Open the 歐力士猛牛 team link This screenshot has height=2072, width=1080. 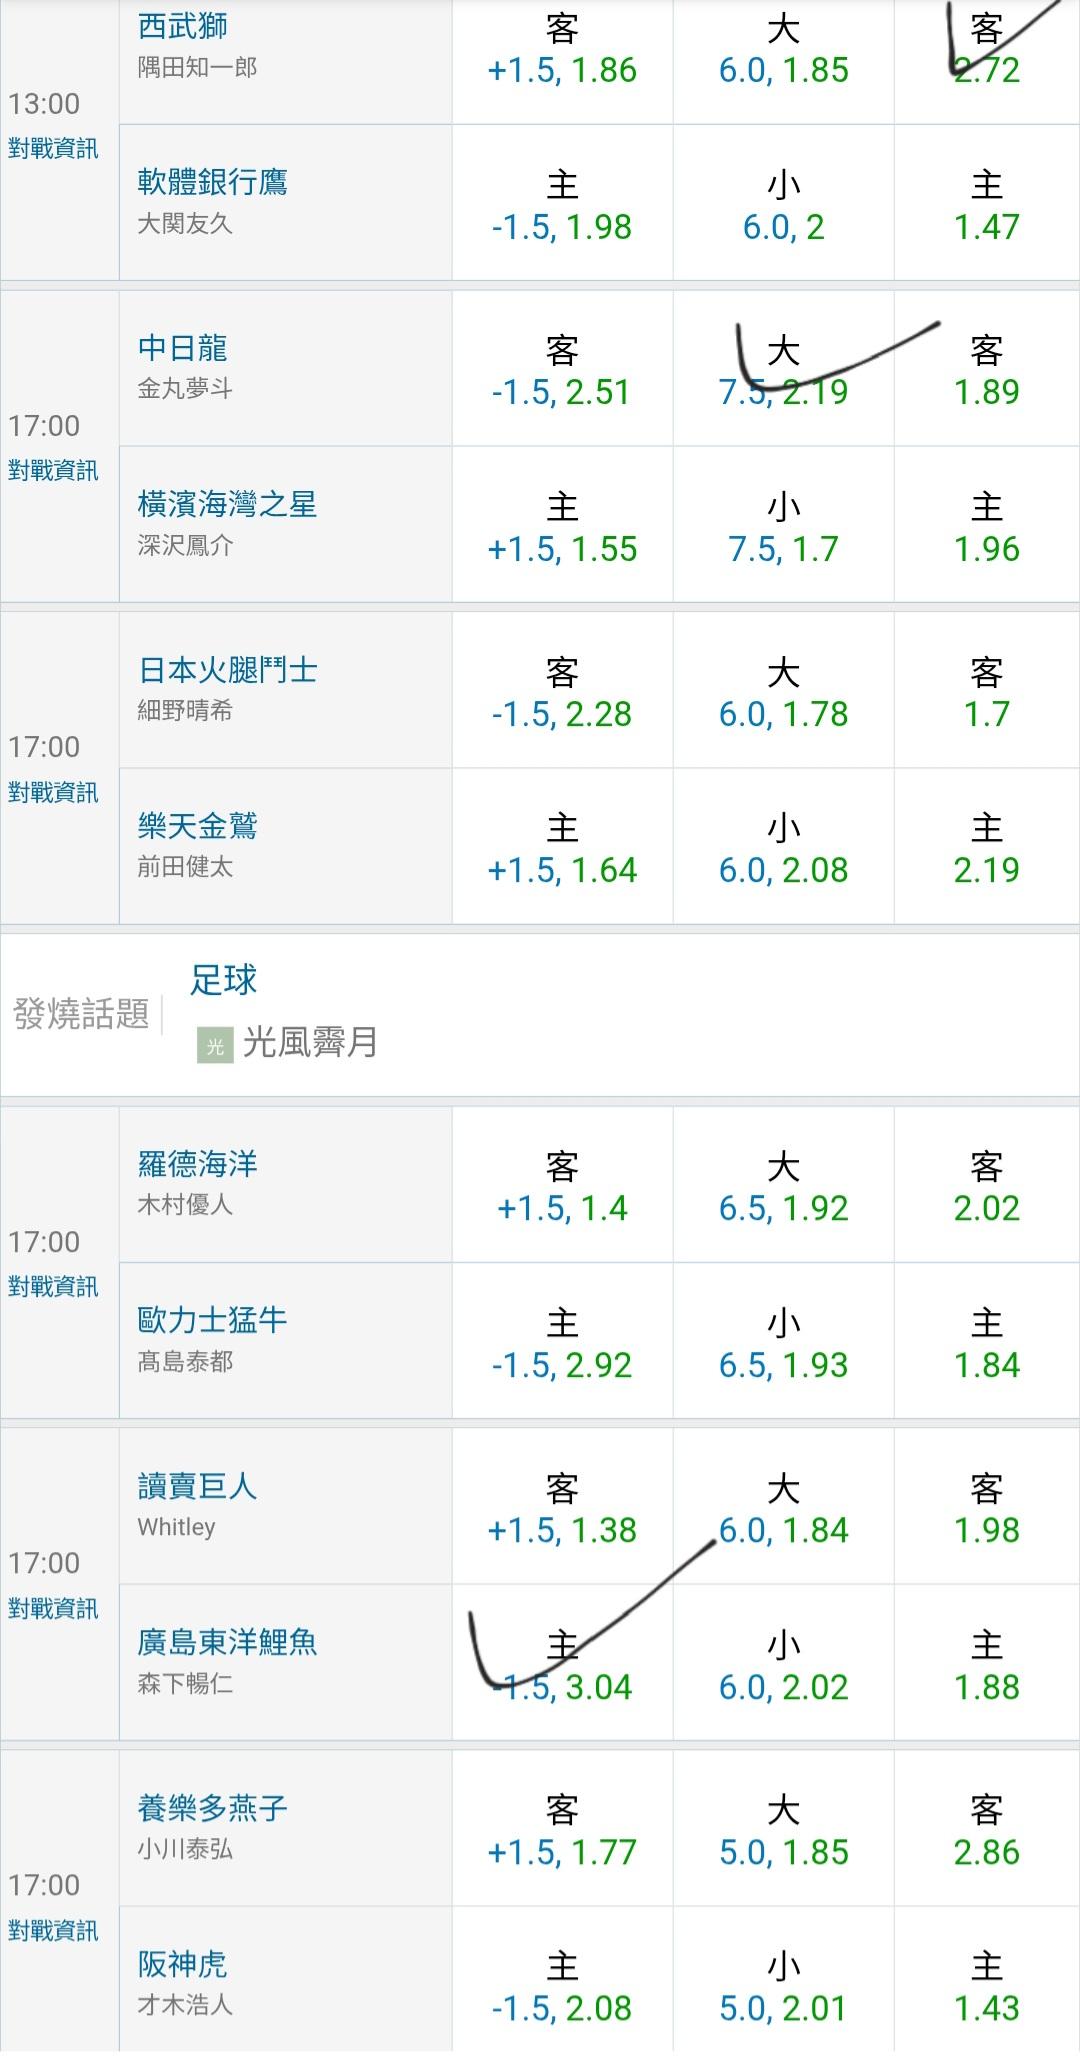213,1320
